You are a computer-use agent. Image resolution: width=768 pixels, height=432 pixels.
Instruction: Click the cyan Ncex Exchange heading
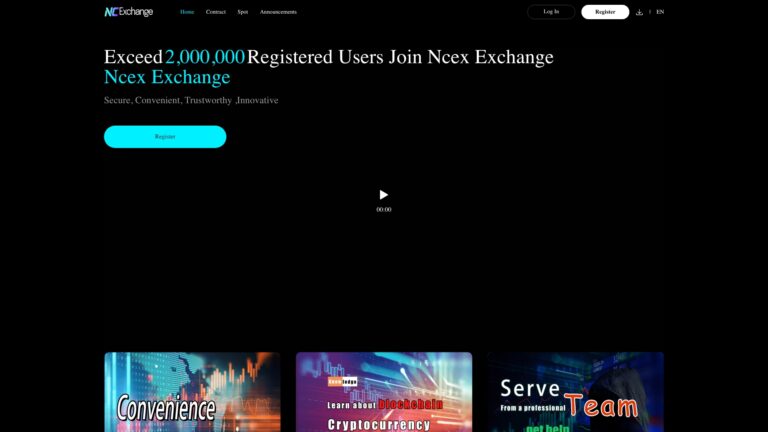(167, 77)
